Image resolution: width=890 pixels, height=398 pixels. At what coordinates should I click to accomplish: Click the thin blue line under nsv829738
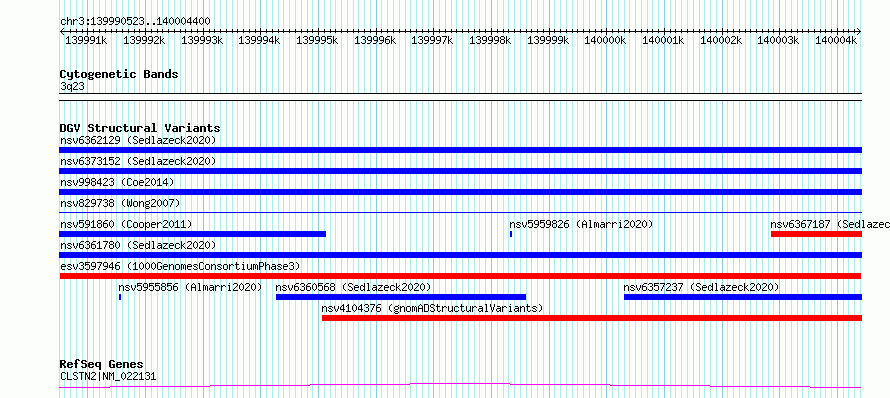[x=460, y=212]
